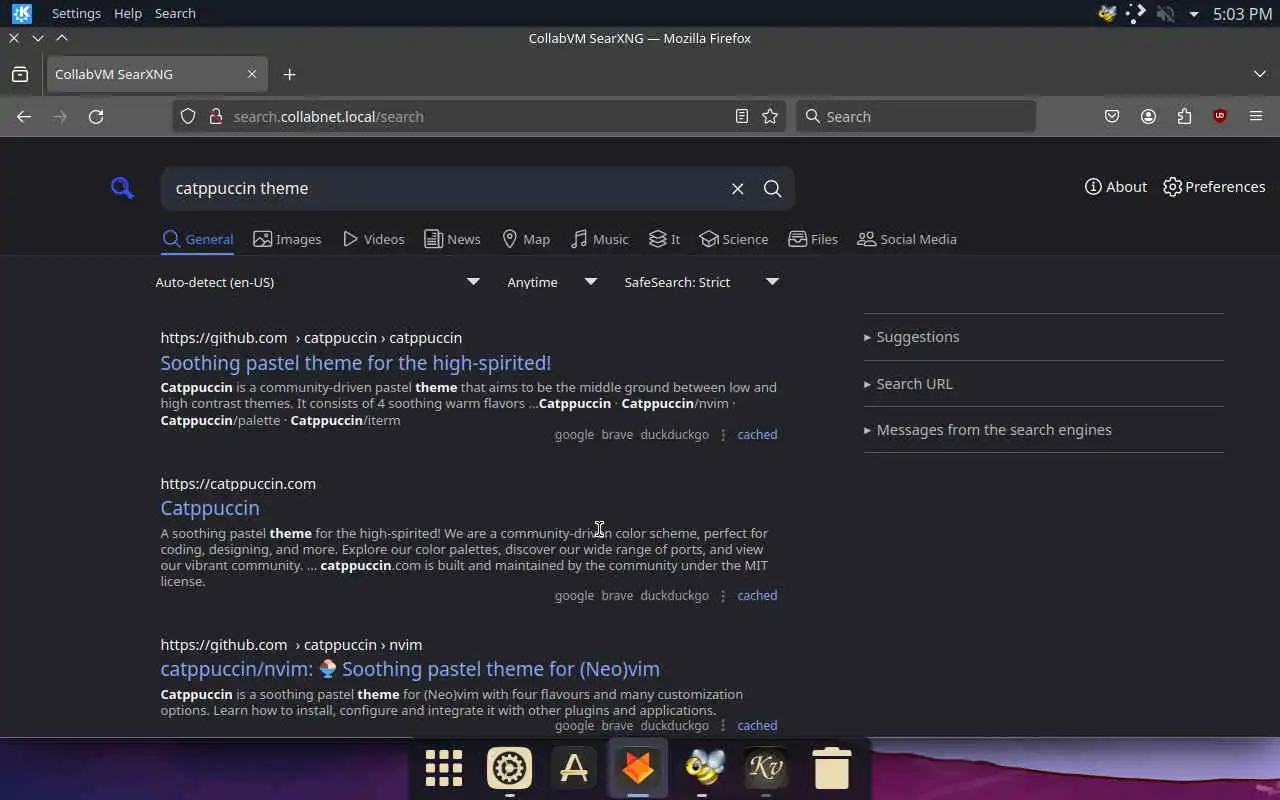
Task: Switch to the Files category
Action: click(x=813, y=239)
